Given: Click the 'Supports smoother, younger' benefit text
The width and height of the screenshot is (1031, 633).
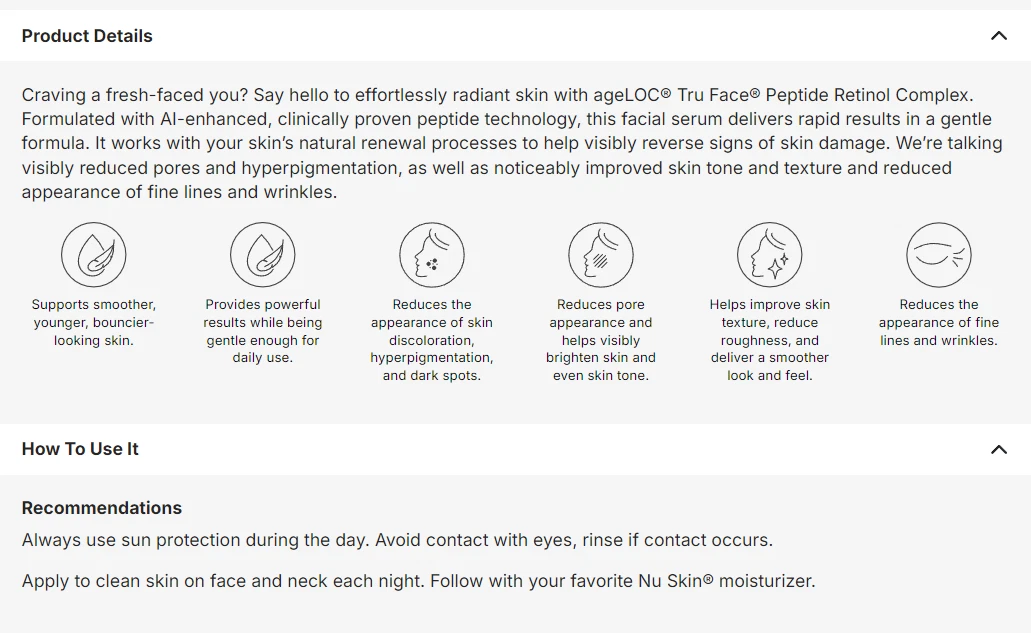Looking at the screenshot, I should 94,322.
